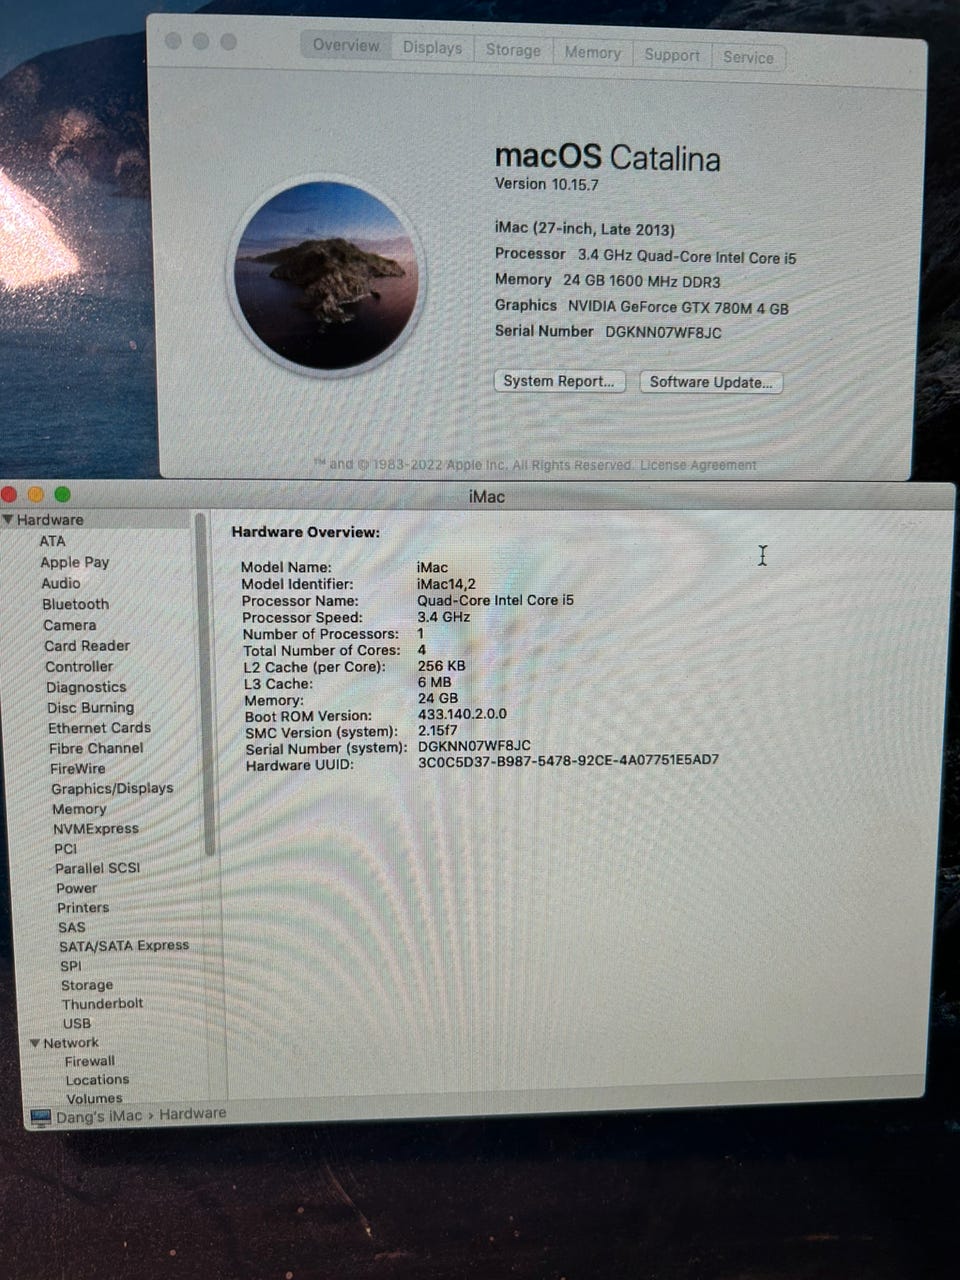Select Volumes under Network
The width and height of the screenshot is (960, 1280).
[x=94, y=1098]
